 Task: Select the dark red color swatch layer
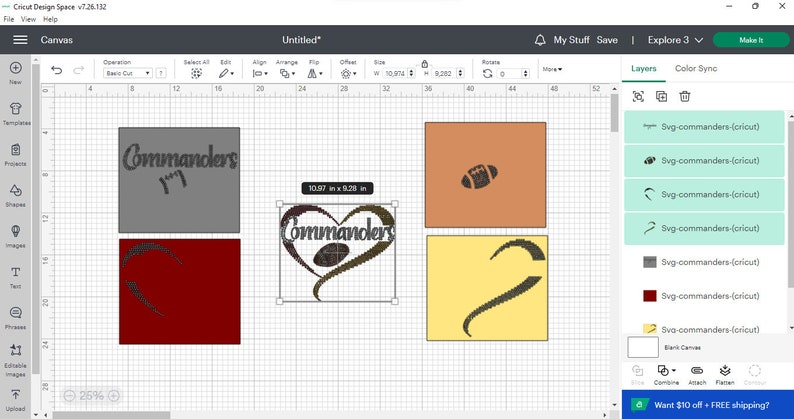point(704,296)
